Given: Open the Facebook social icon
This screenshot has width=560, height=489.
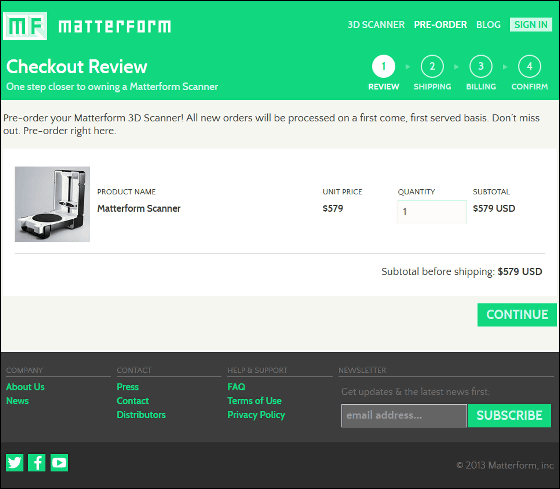Looking at the screenshot, I should tap(37, 463).
